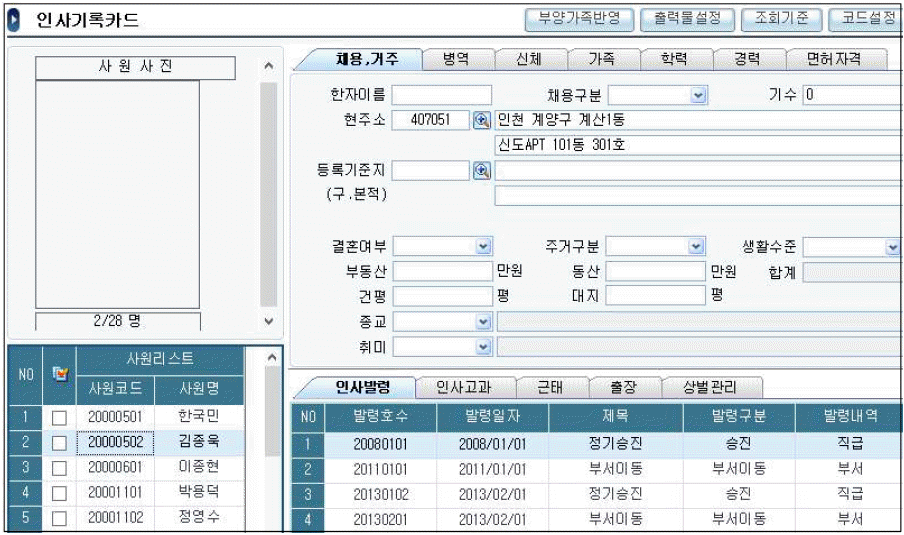Viewport: 904px width, 535px height.
Task: Click the select-all icon in 사원리스트 header
Action: (x=59, y=373)
